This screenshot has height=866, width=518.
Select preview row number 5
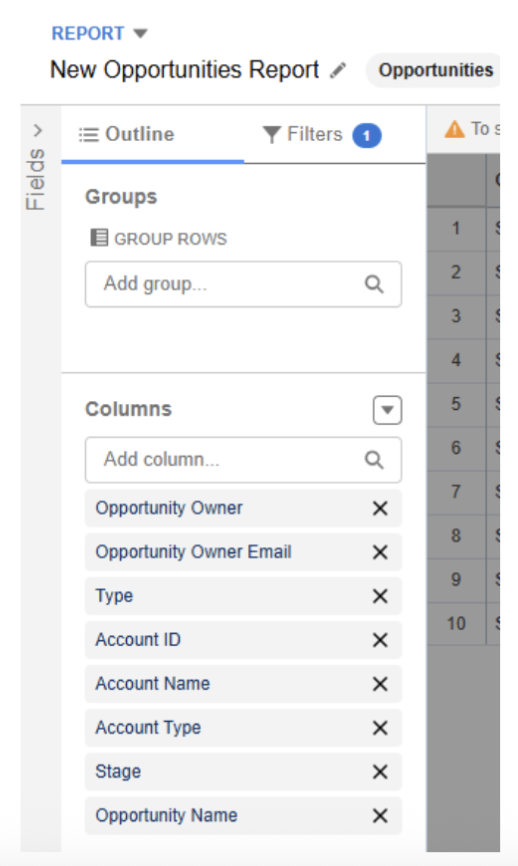pyautogui.click(x=456, y=404)
